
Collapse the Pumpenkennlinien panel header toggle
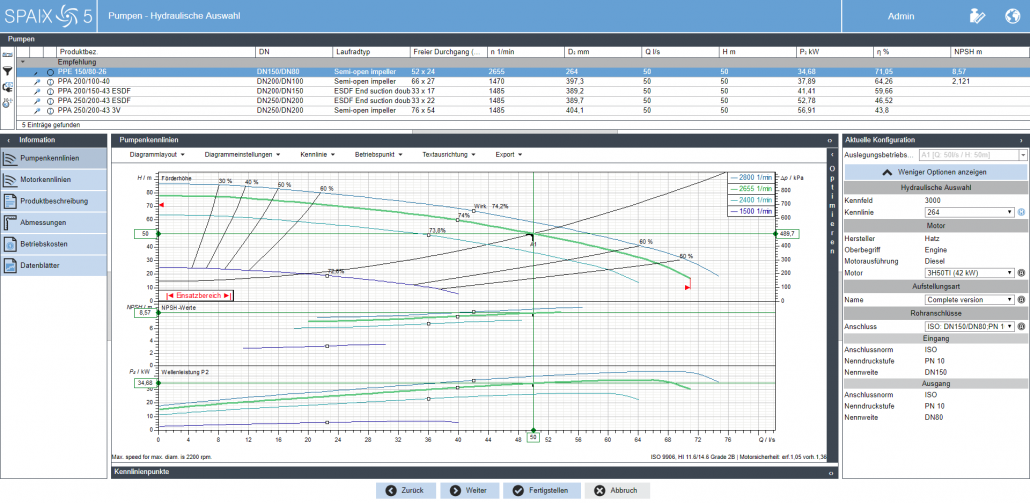tap(830, 141)
